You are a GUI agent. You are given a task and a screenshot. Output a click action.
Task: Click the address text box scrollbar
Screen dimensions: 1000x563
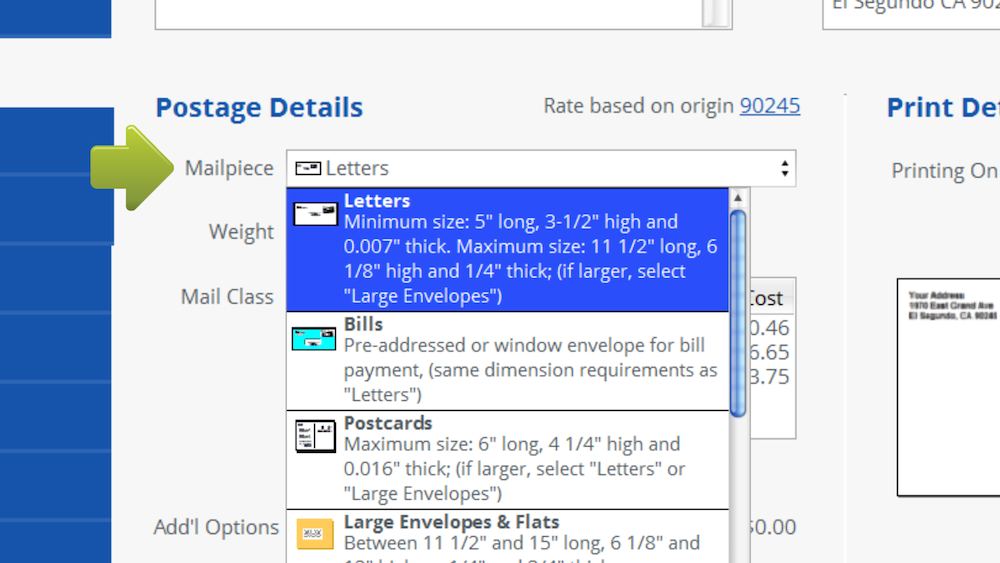point(716,13)
